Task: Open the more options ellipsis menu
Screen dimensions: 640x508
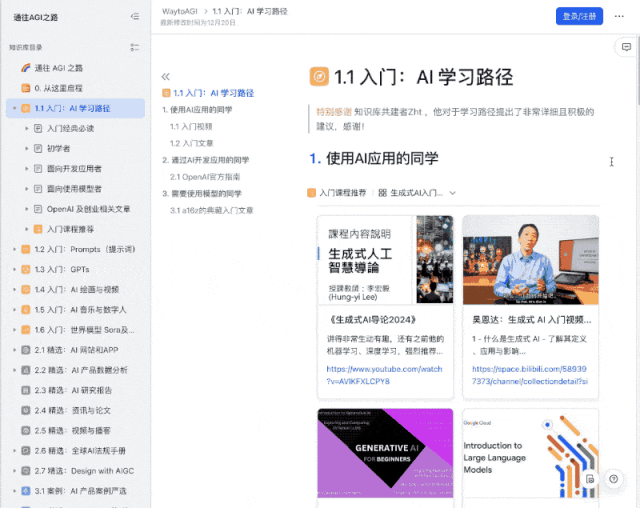Action: (619, 16)
